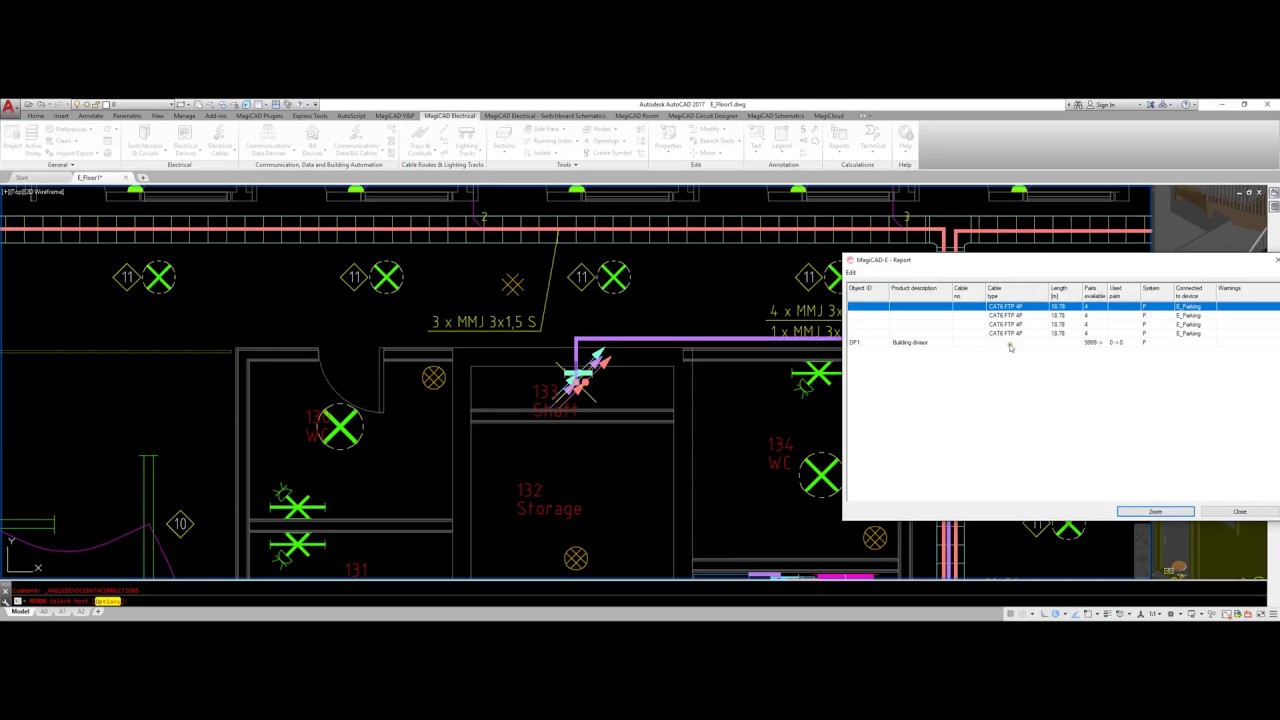This screenshot has height=720, width=1280.
Task: Sort by the Cable type column header
Action: coord(1016,292)
